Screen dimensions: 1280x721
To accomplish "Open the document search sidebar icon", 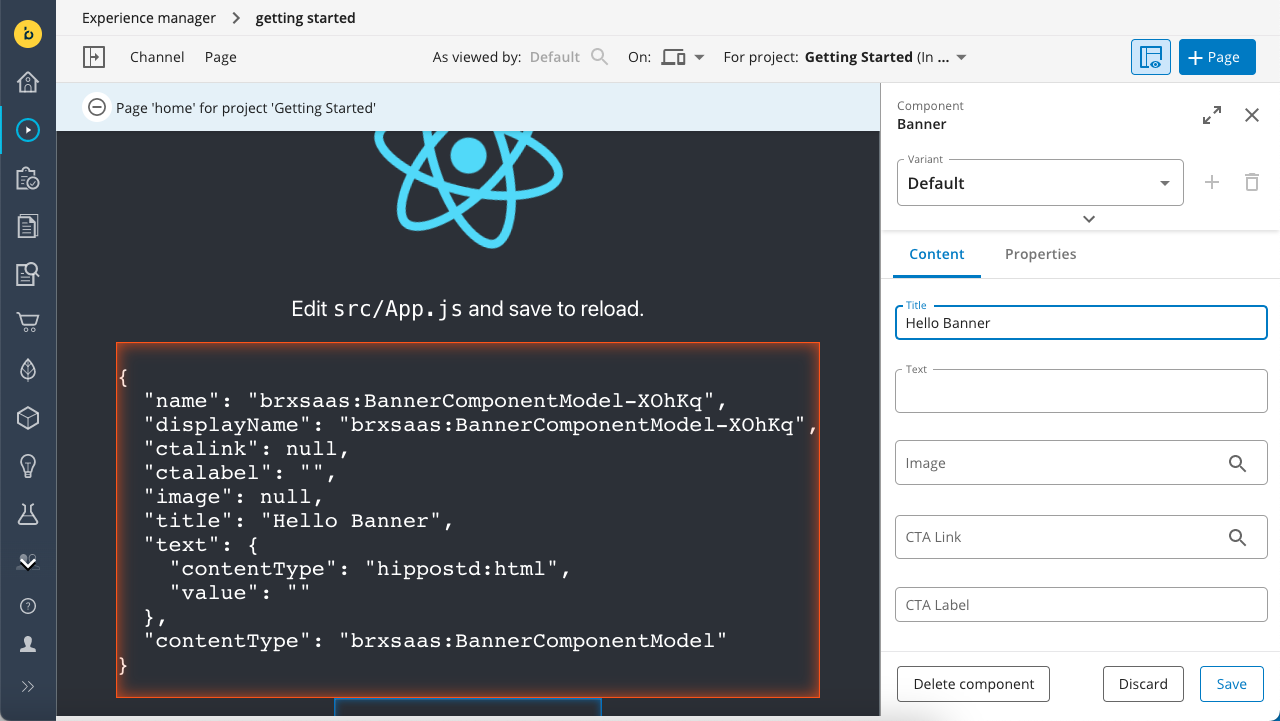I will pos(28,274).
